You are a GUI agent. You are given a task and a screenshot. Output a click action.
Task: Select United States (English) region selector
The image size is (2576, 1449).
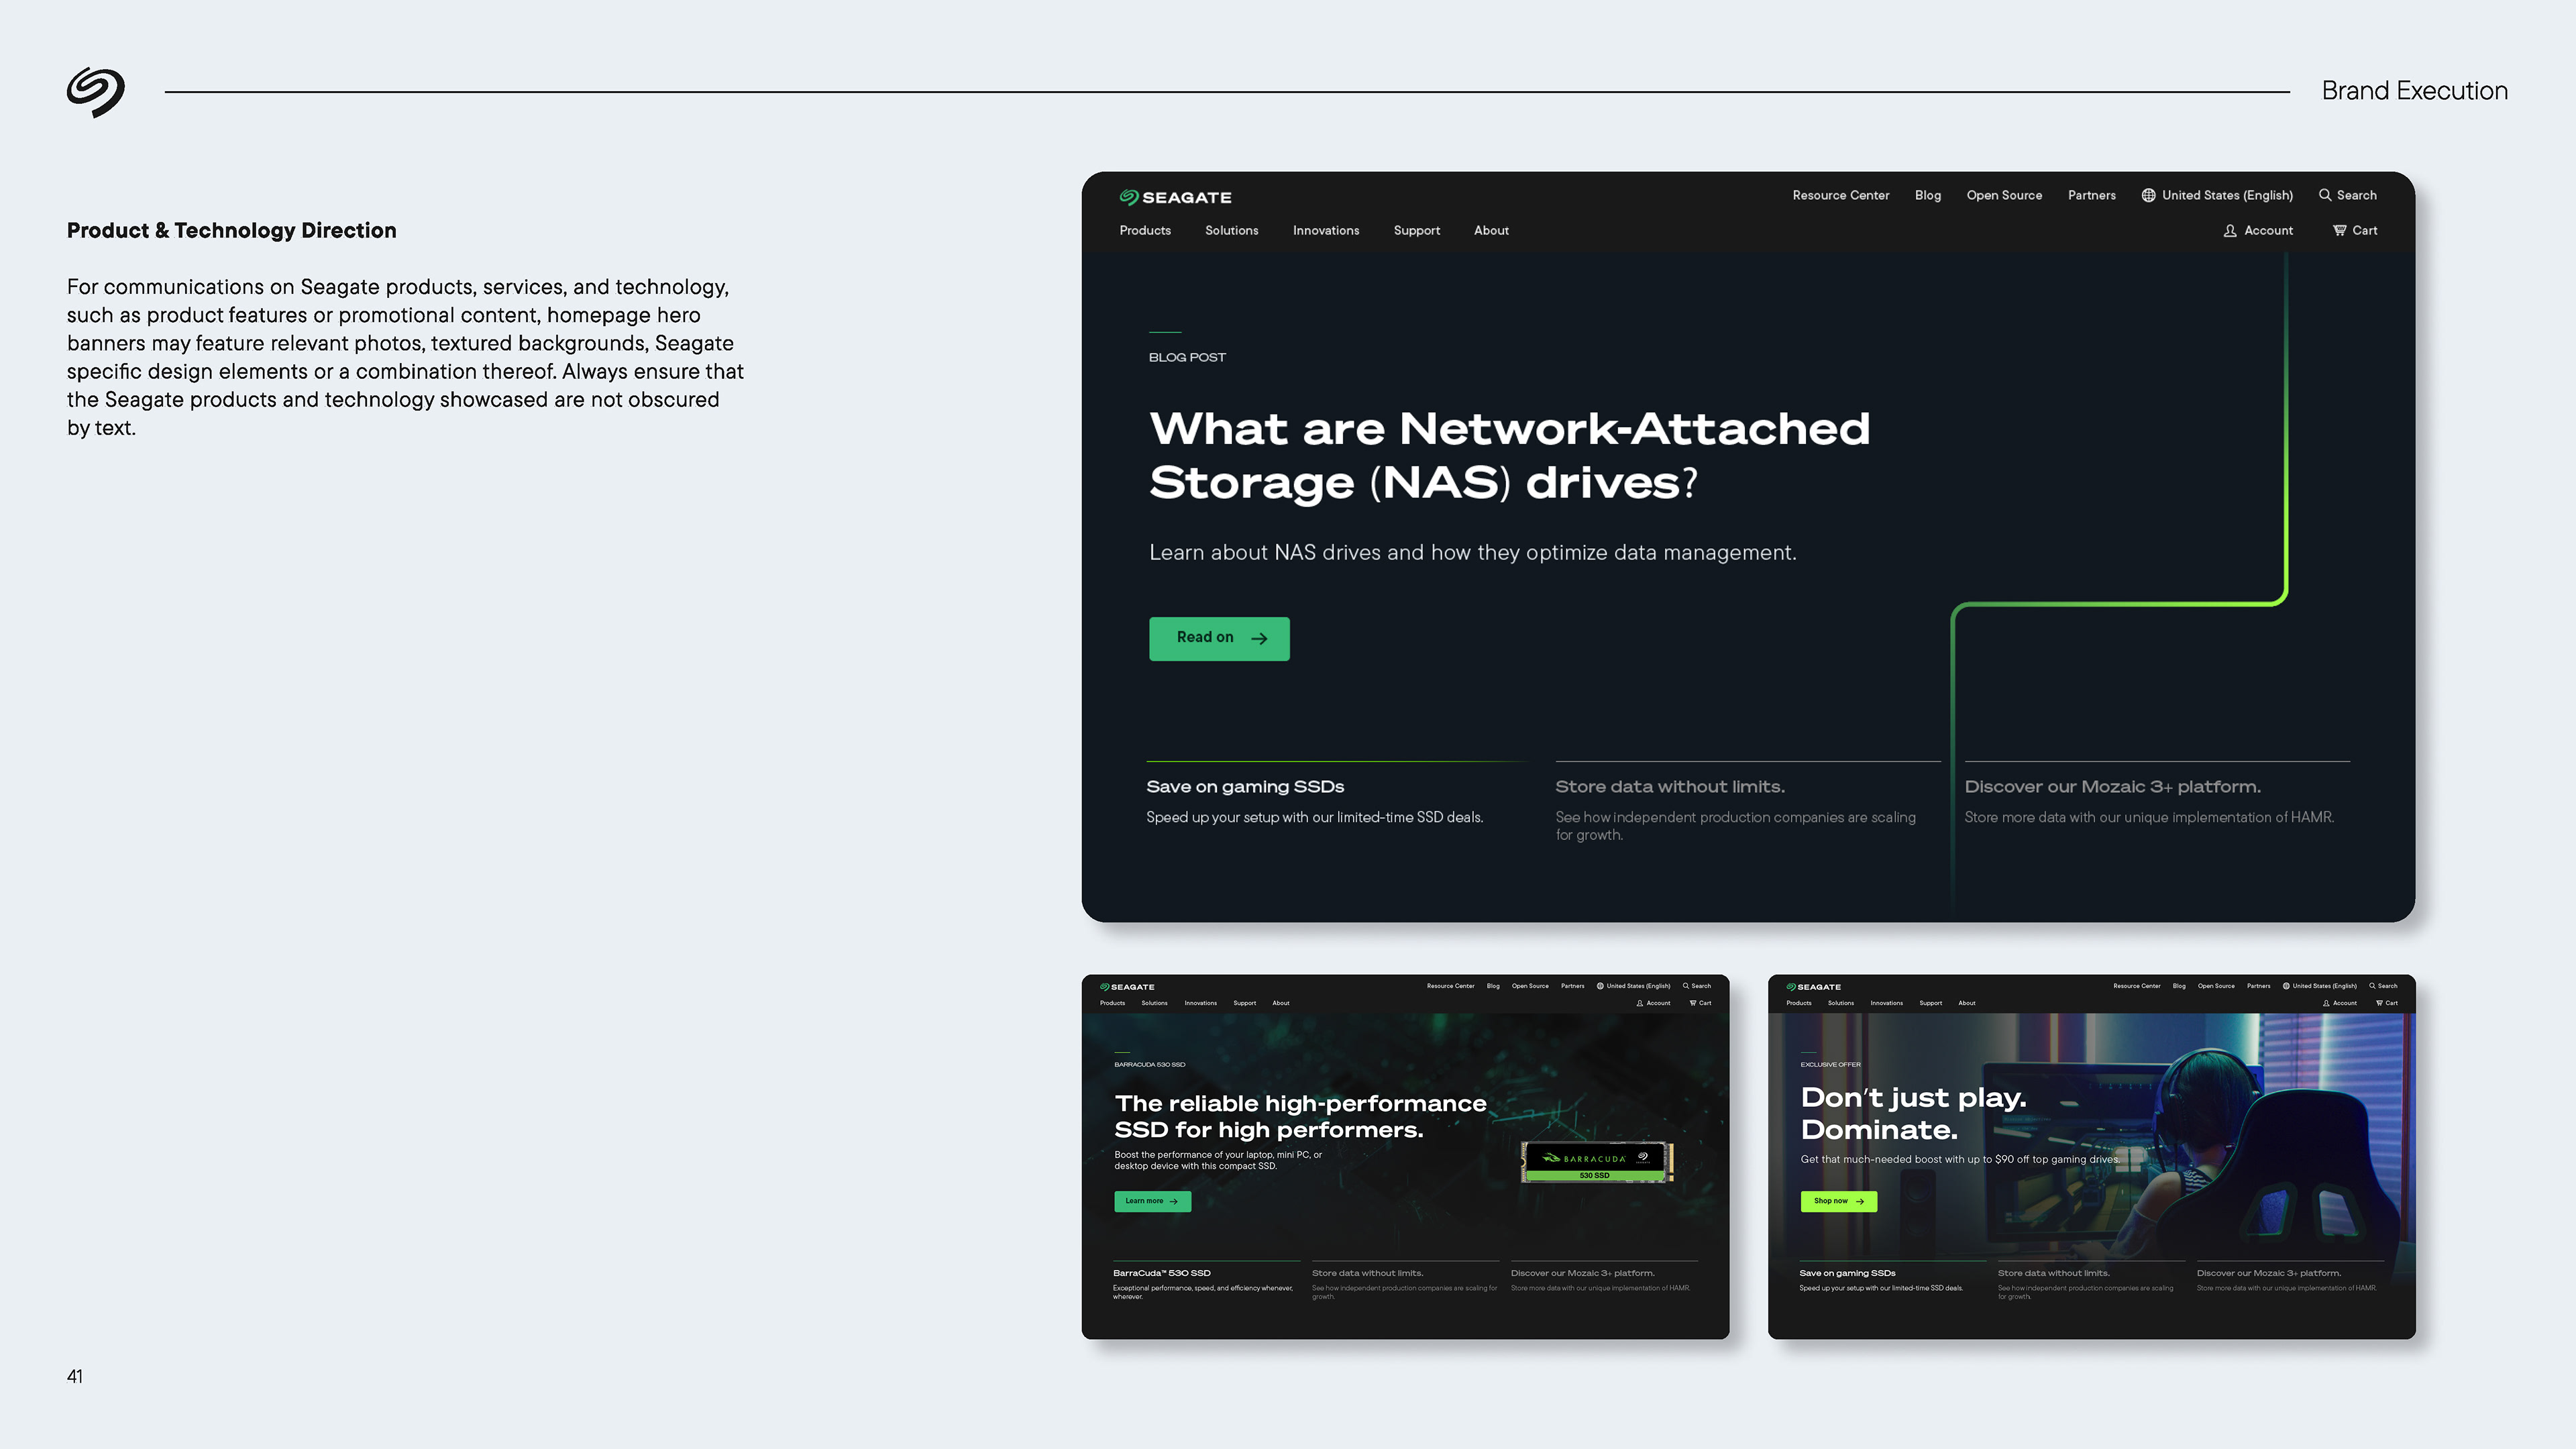pyautogui.click(x=2217, y=195)
